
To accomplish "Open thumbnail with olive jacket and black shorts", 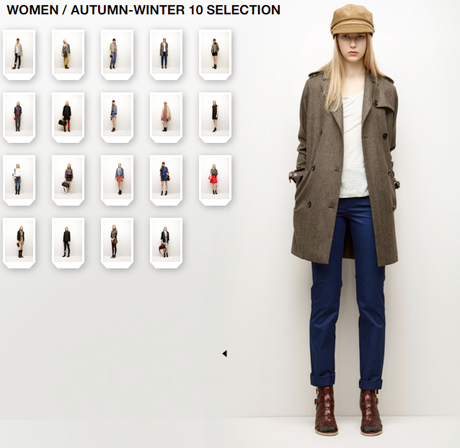I will (215, 55).
